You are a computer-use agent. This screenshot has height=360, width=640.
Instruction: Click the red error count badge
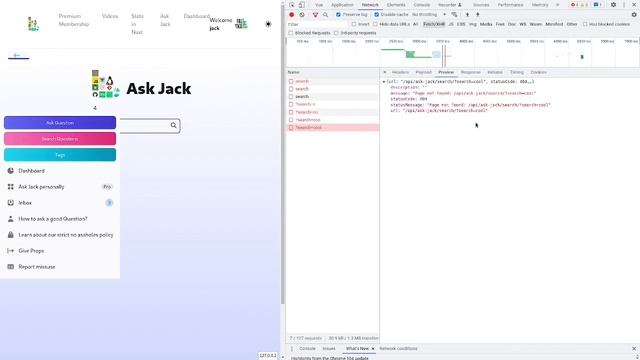575,5
